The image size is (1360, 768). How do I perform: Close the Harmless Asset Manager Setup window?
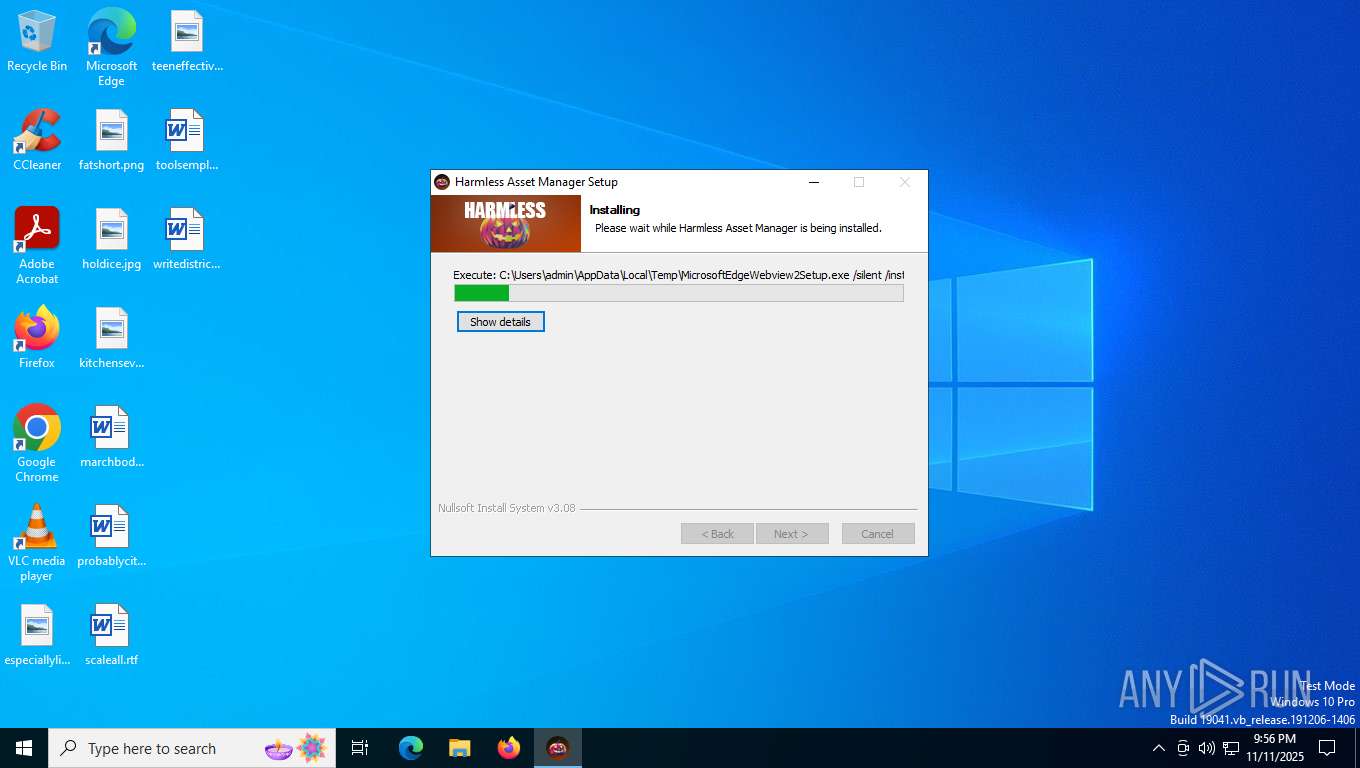(x=905, y=182)
